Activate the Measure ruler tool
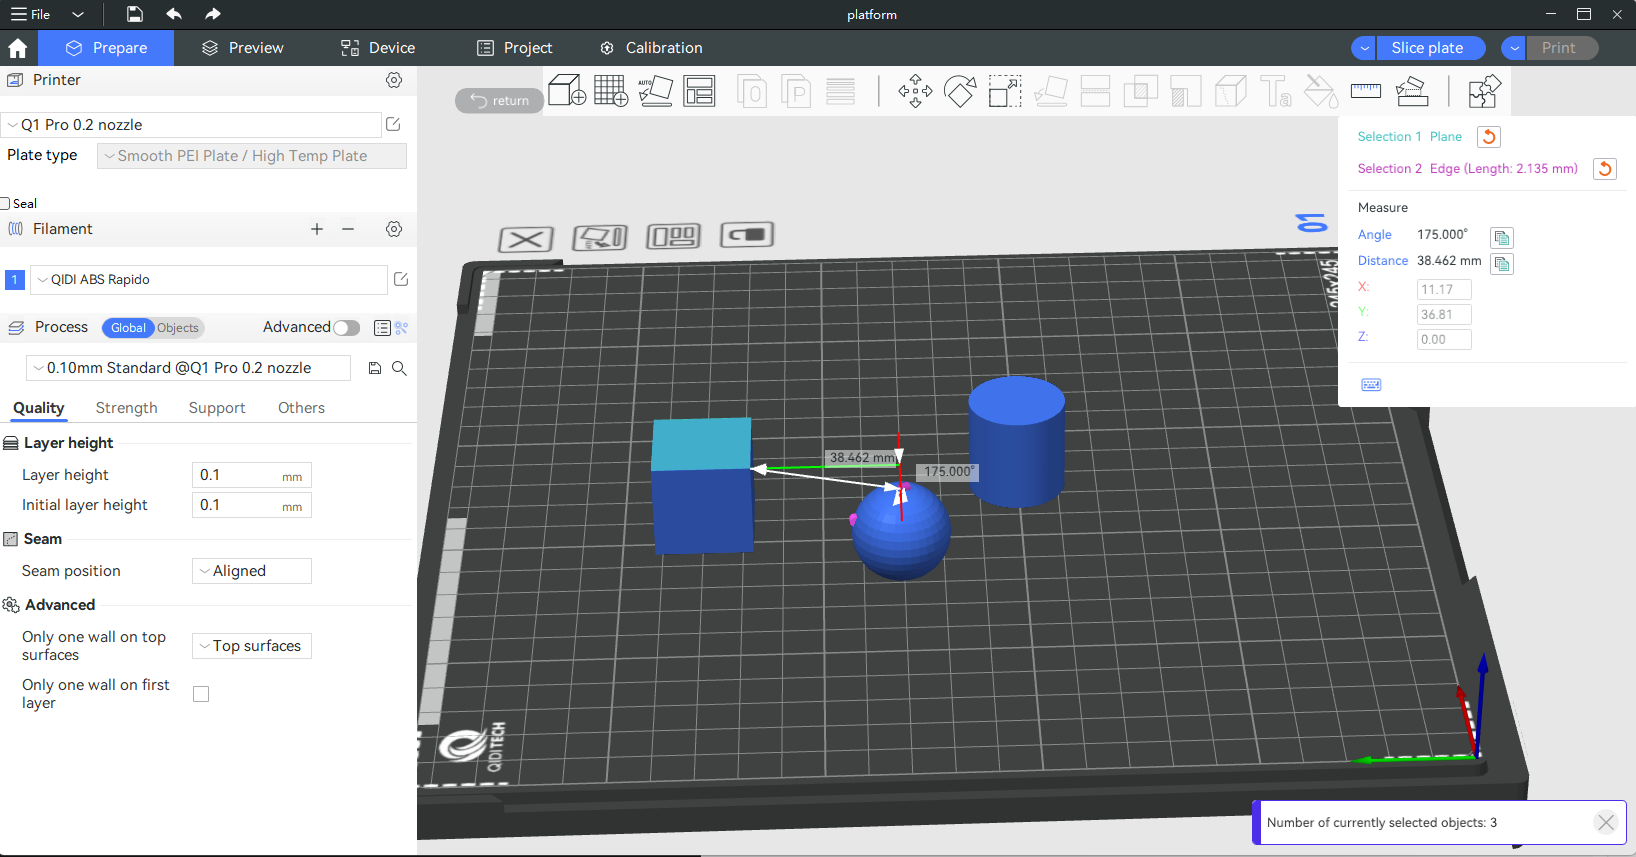Screen dimensions: 1636x857 point(1365,92)
